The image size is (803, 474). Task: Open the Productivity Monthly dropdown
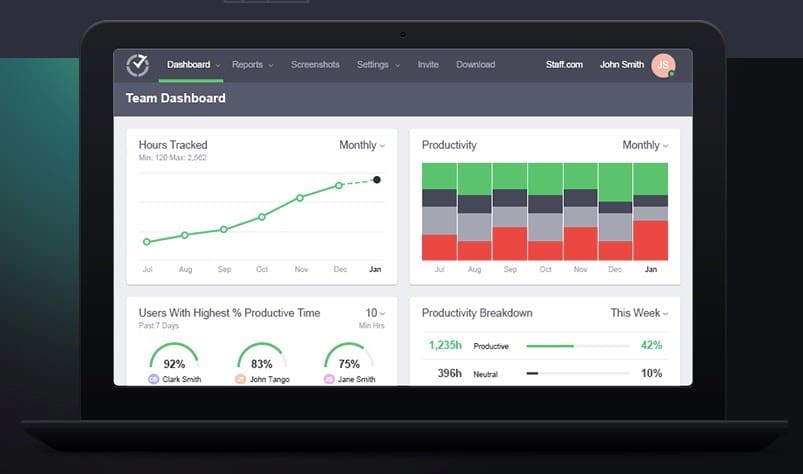point(645,145)
